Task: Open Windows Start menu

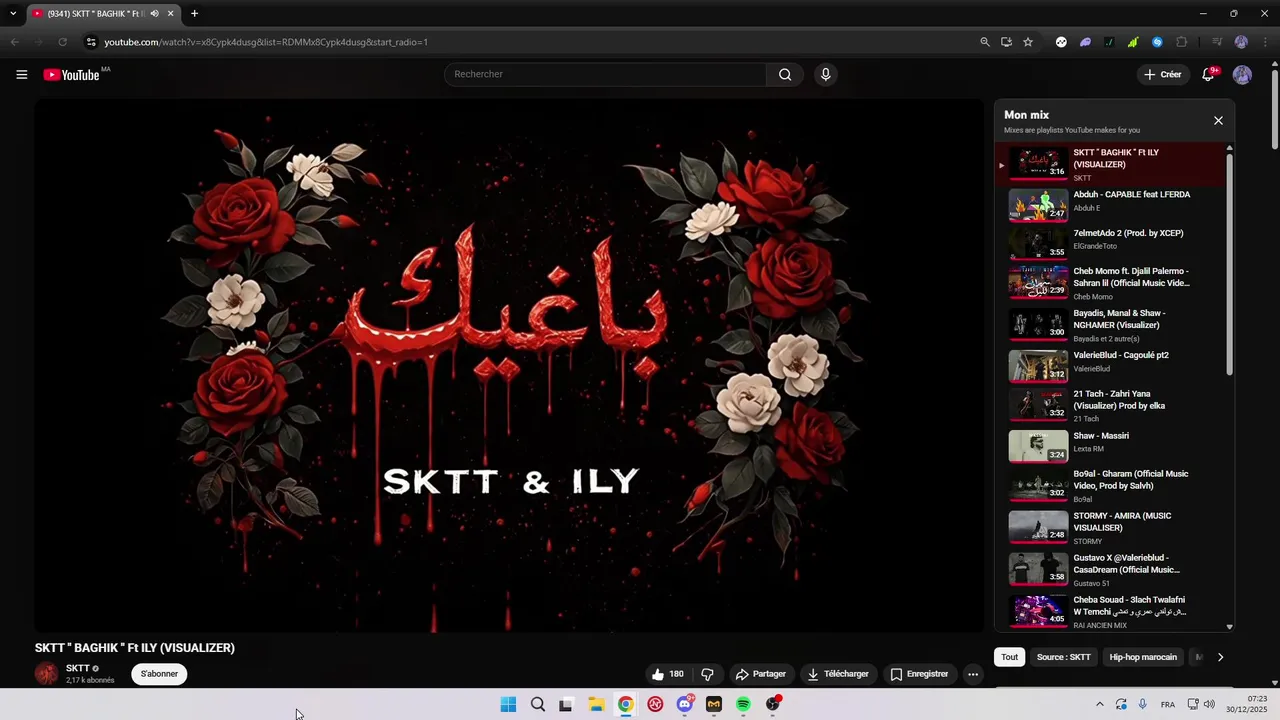Action: (508, 704)
